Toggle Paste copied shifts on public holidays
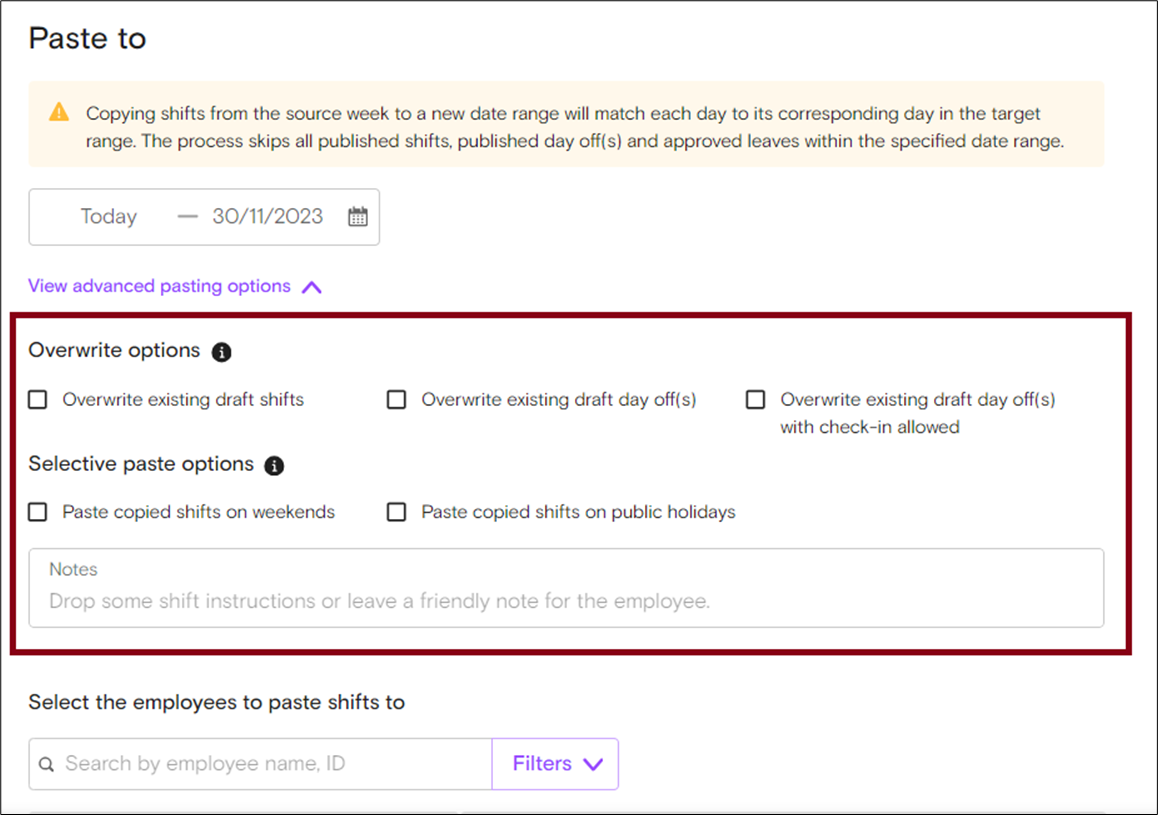1158x815 pixels. 397,512
